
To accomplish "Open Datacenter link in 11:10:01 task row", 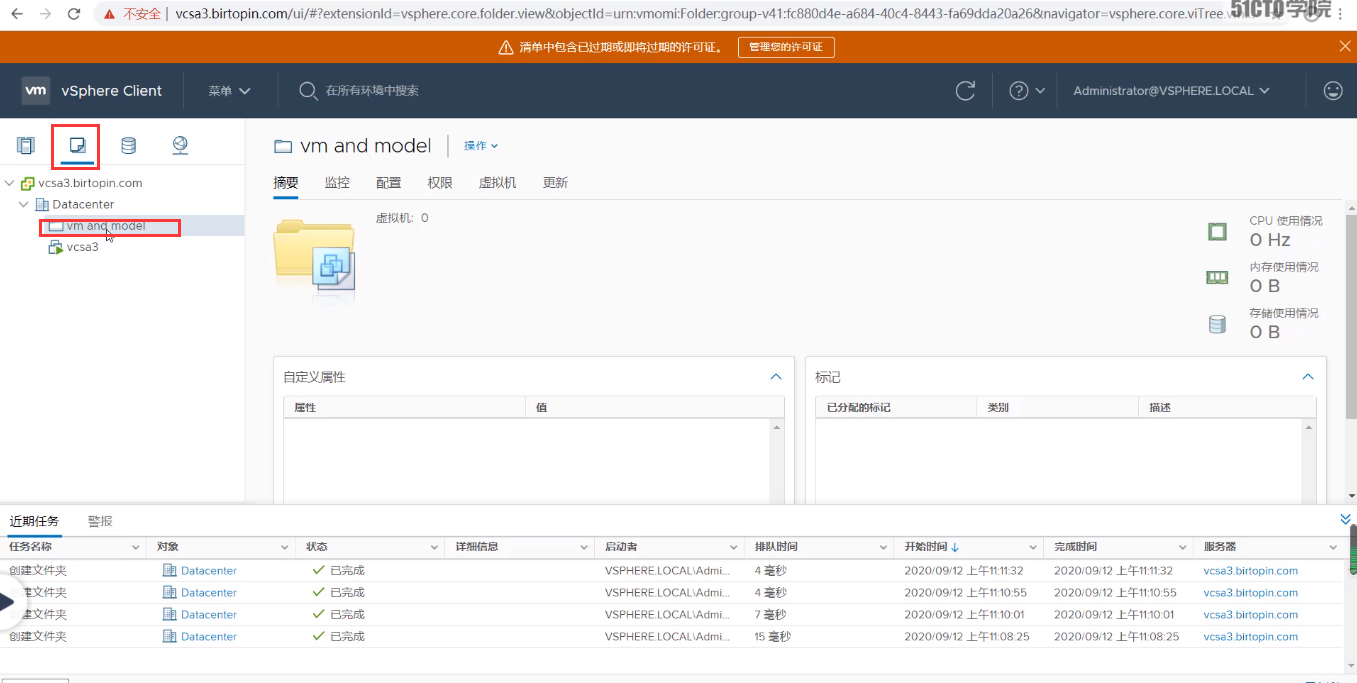I will tap(209, 615).
